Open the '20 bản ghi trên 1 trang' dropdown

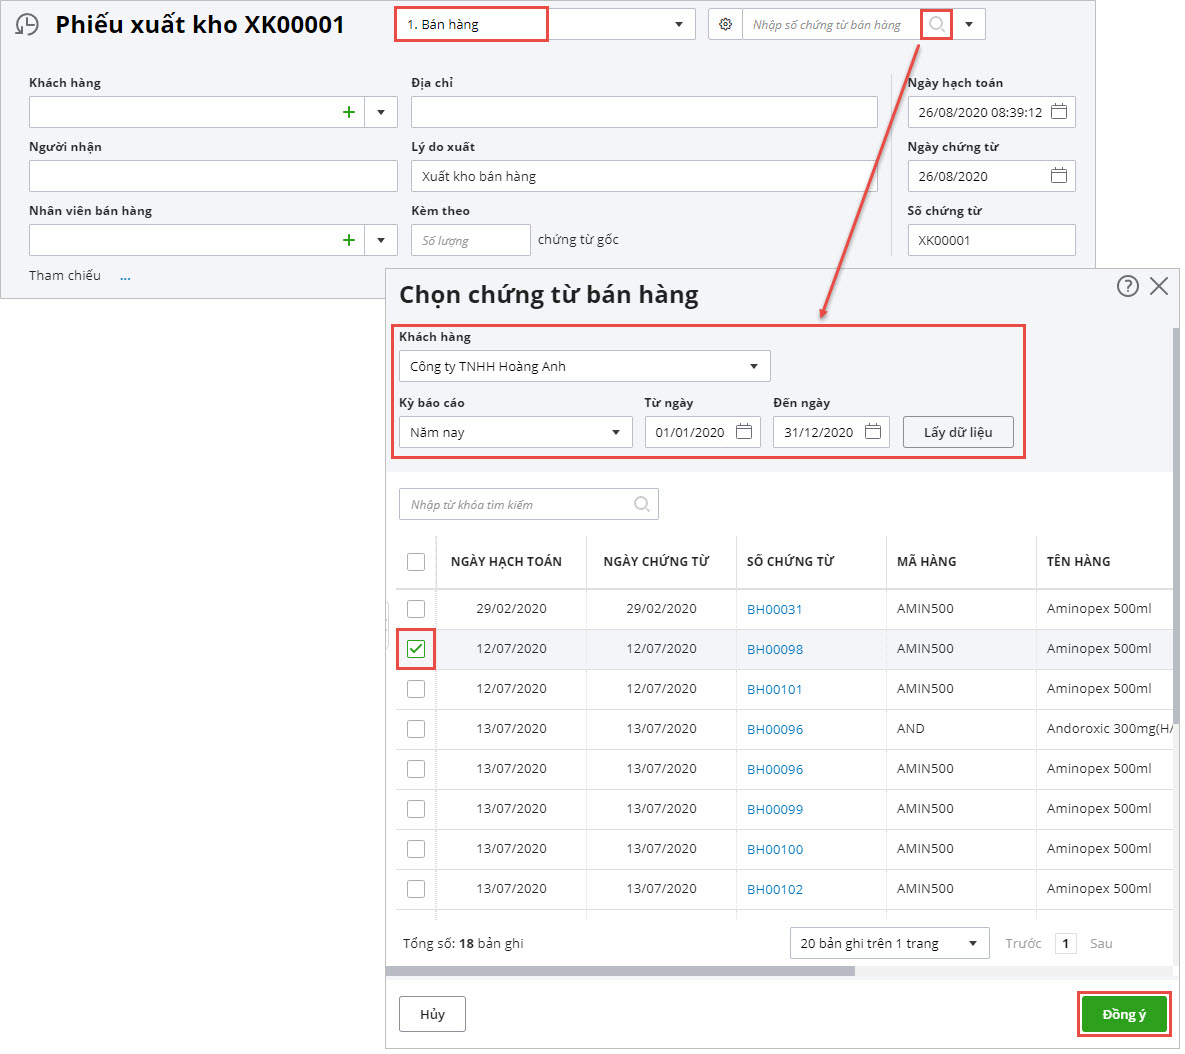click(972, 944)
